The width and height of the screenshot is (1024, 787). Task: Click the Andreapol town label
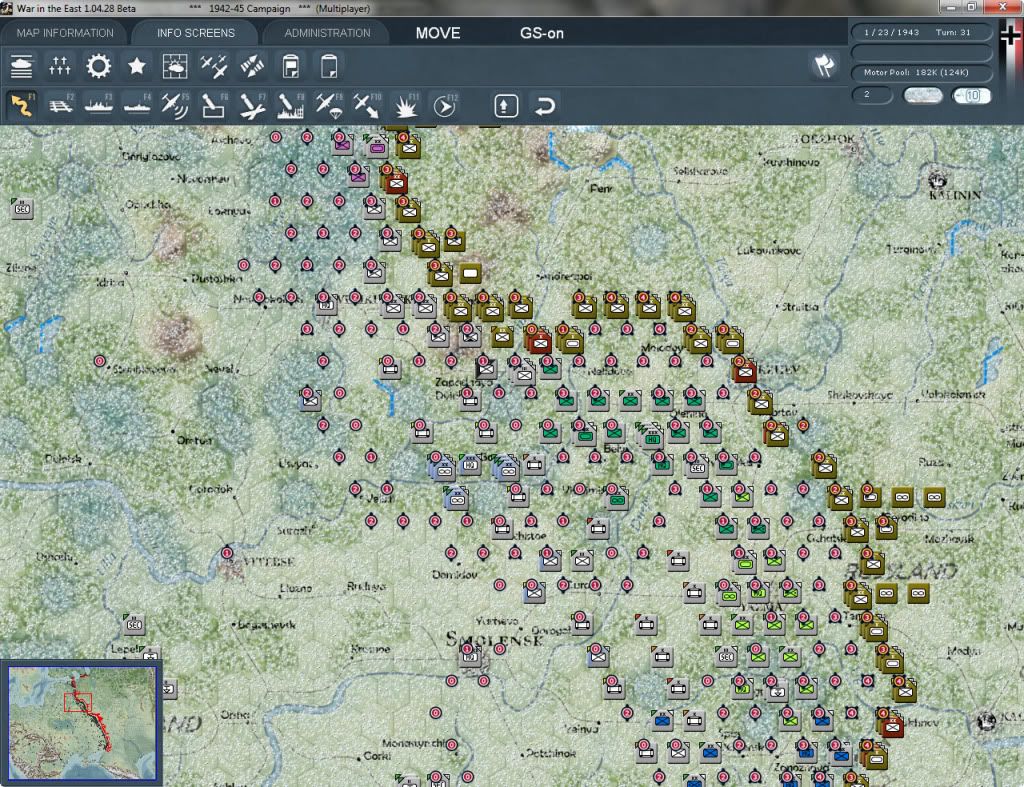click(x=566, y=276)
